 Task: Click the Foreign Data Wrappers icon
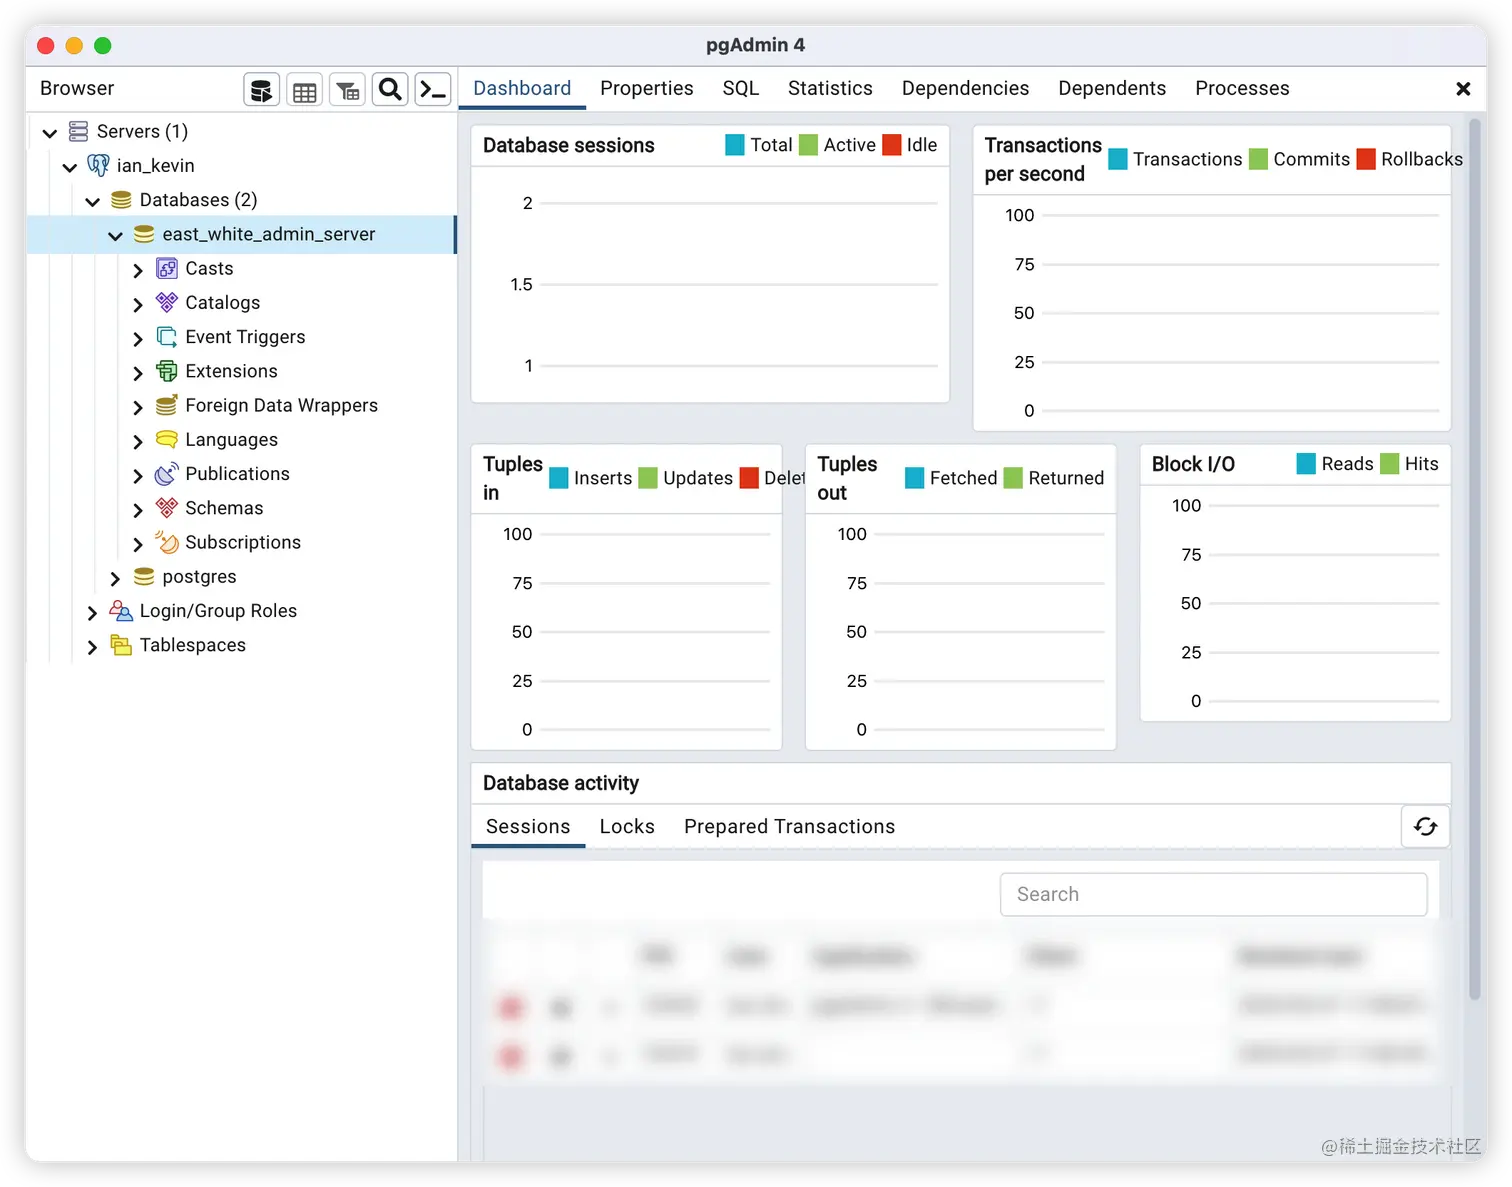click(167, 405)
